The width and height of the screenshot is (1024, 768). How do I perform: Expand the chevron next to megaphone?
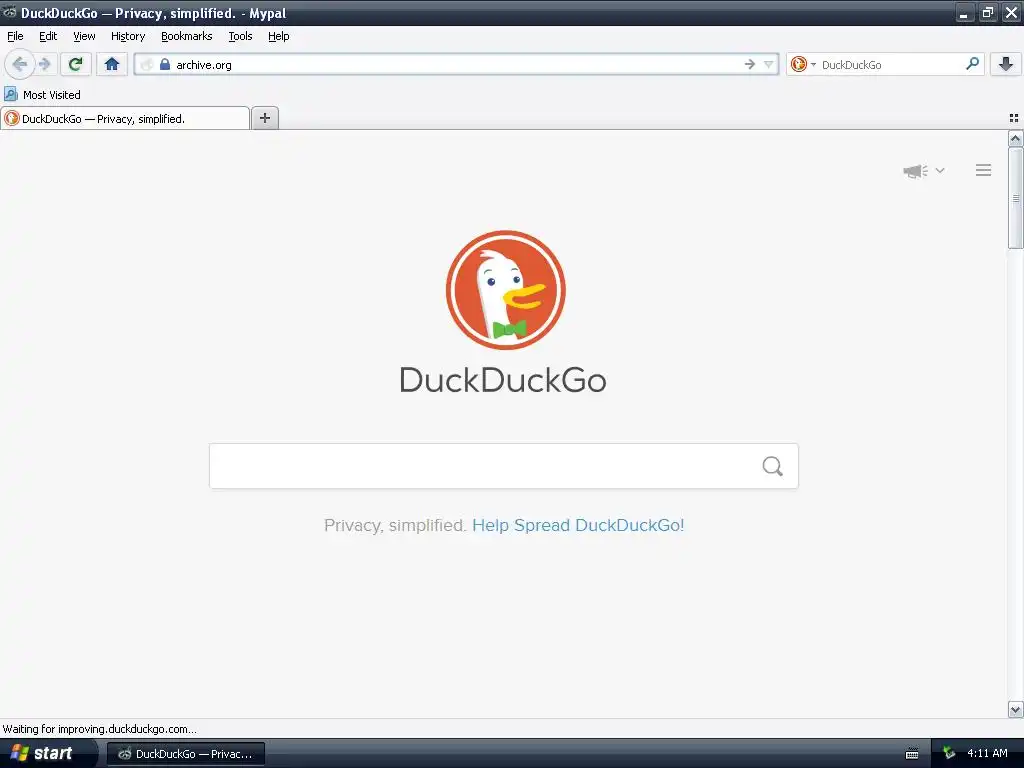pos(940,170)
